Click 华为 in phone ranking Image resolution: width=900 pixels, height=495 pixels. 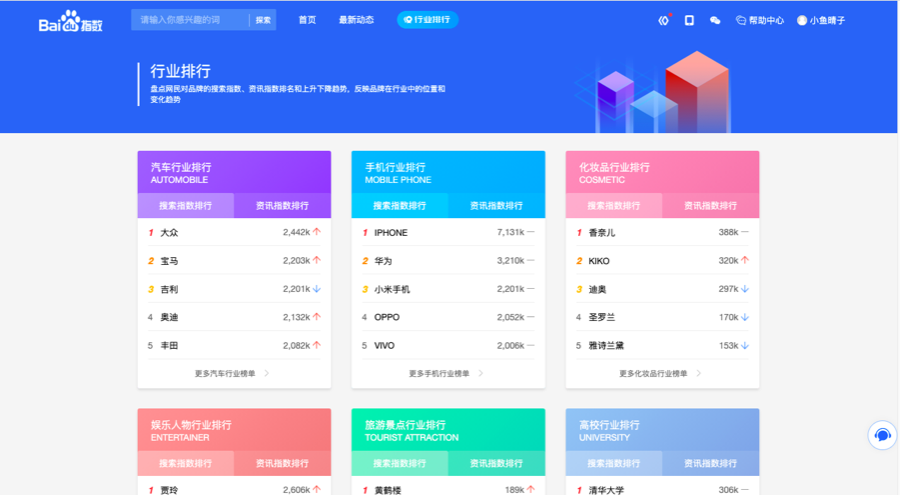pos(383,261)
